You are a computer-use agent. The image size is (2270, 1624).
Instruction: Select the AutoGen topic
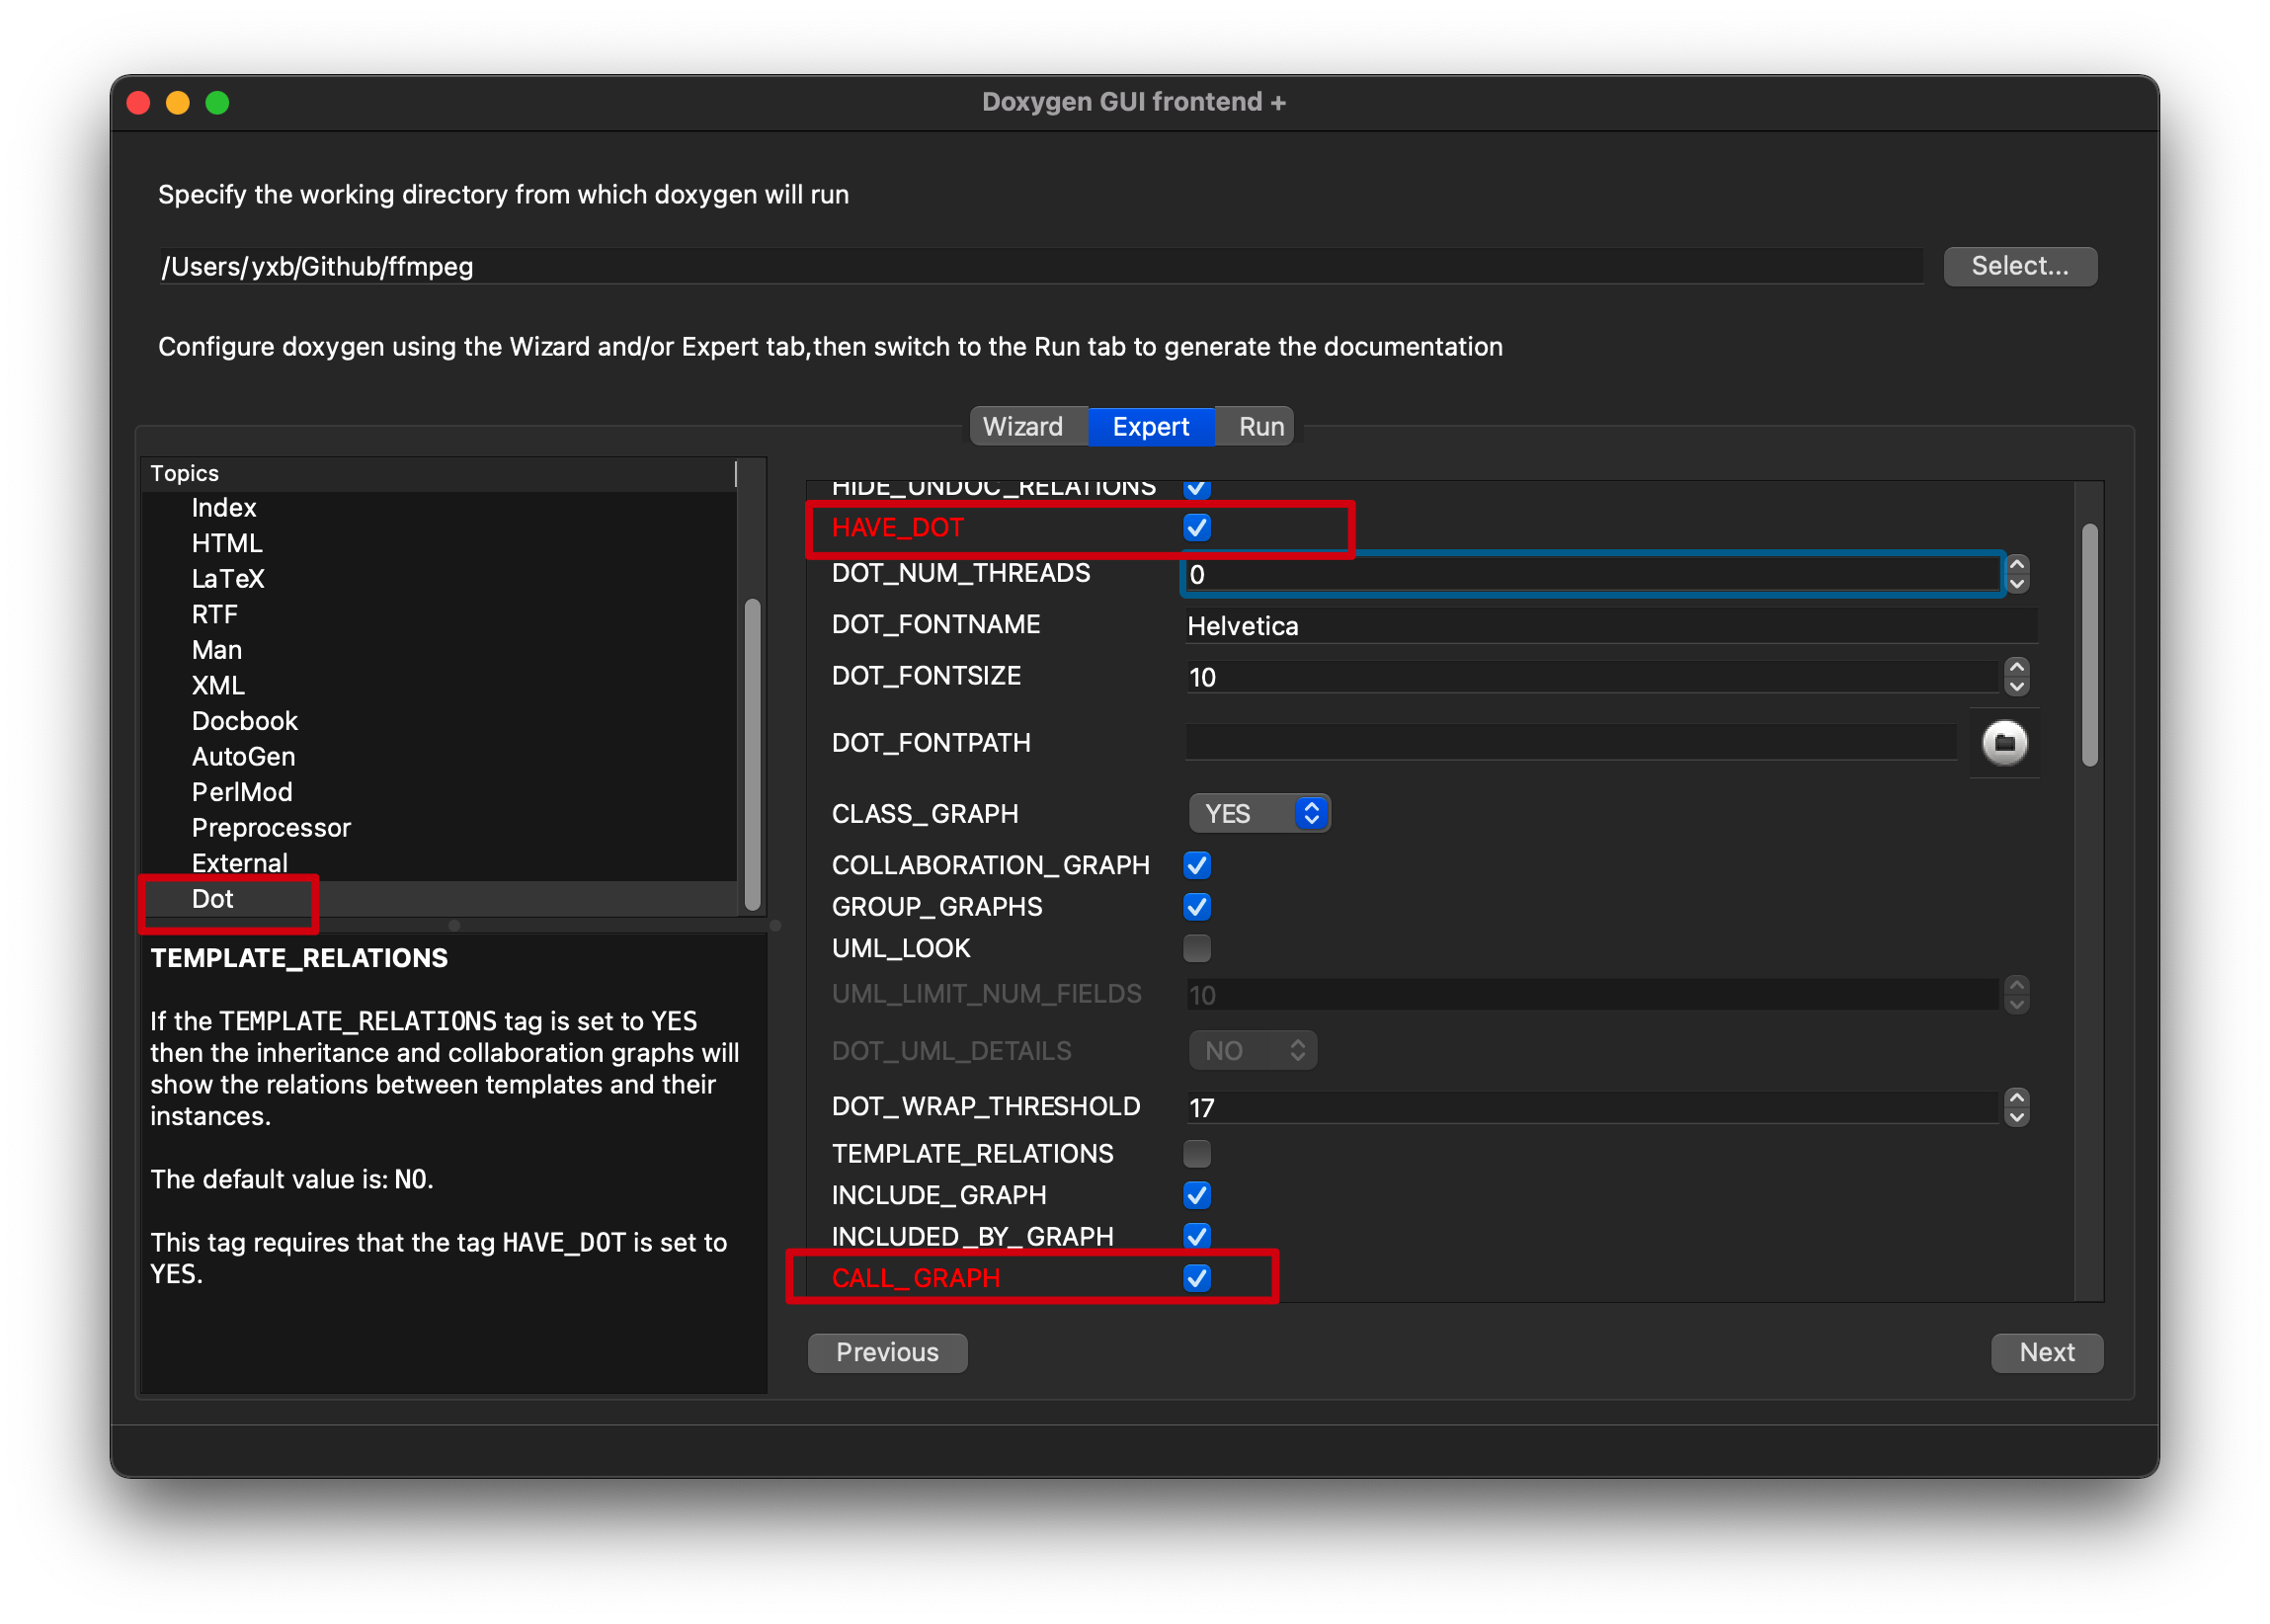[x=244, y=756]
